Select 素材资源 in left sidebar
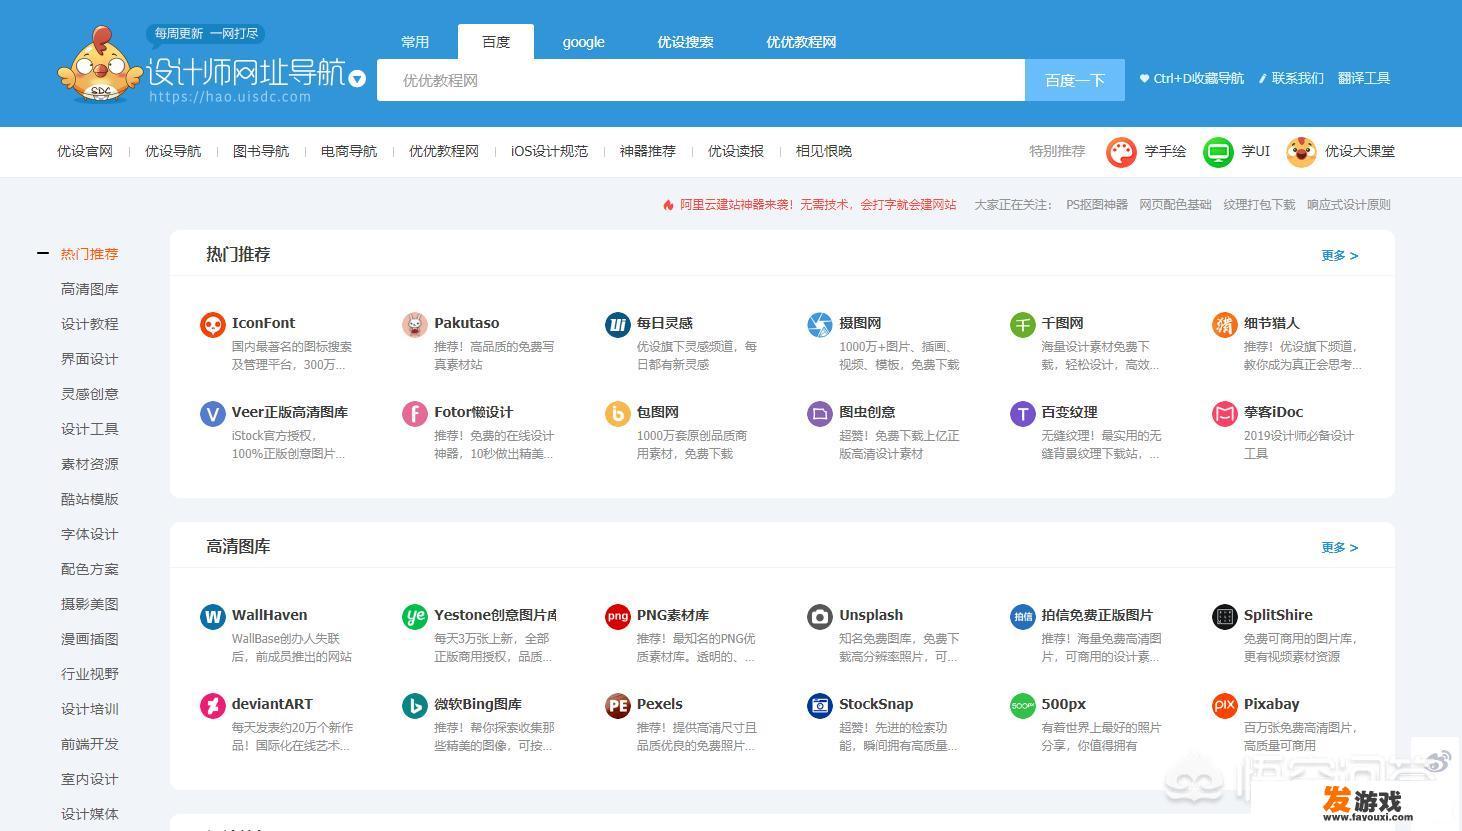This screenshot has width=1462, height=831. pyautogui.click(x=90, y=464)
